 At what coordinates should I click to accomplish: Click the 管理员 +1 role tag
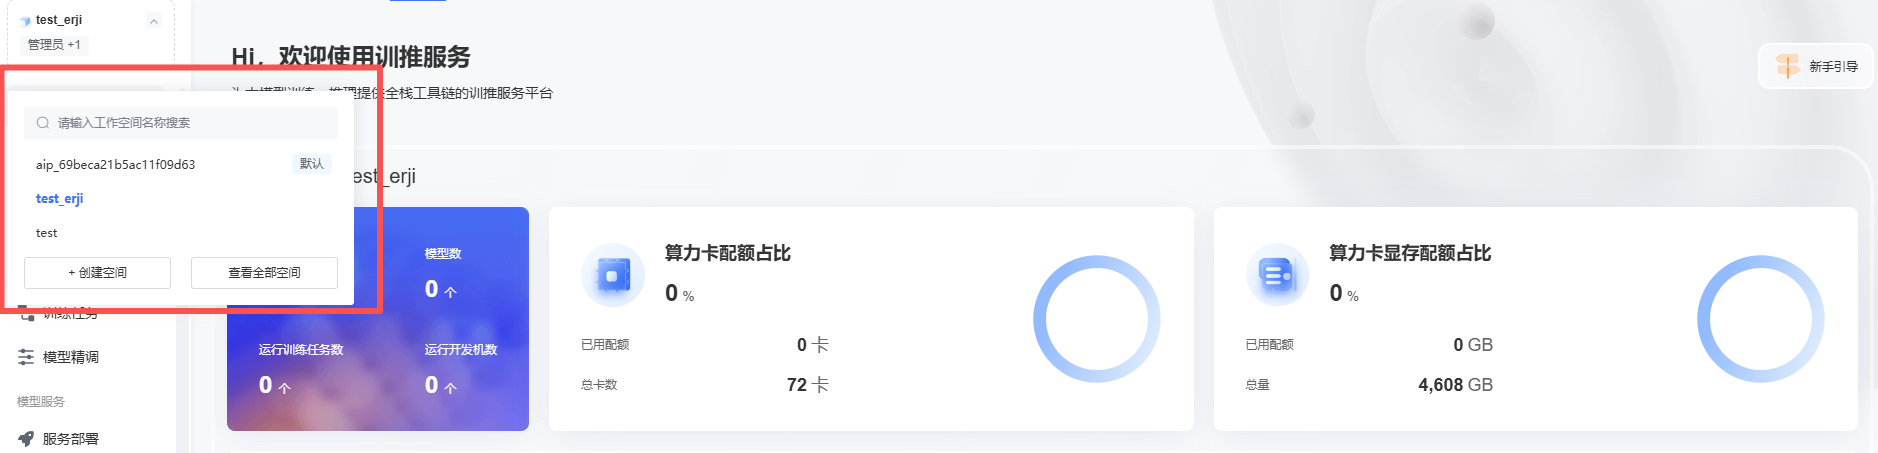54,45
